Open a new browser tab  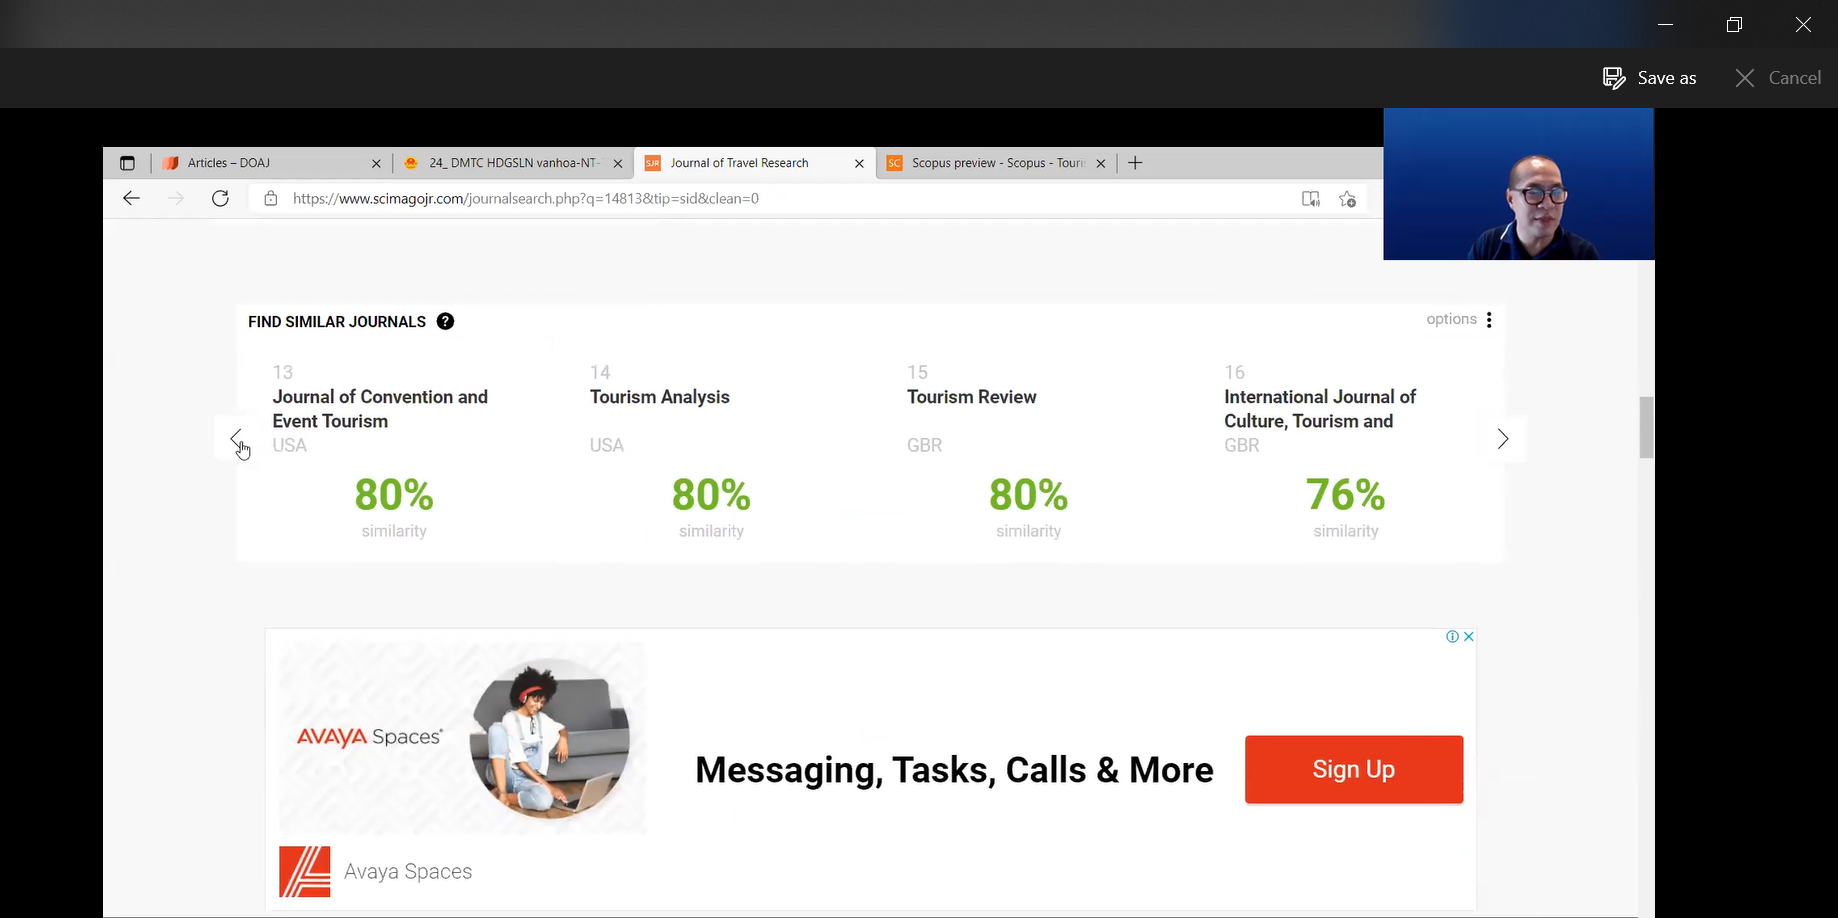pos(1135,163)
